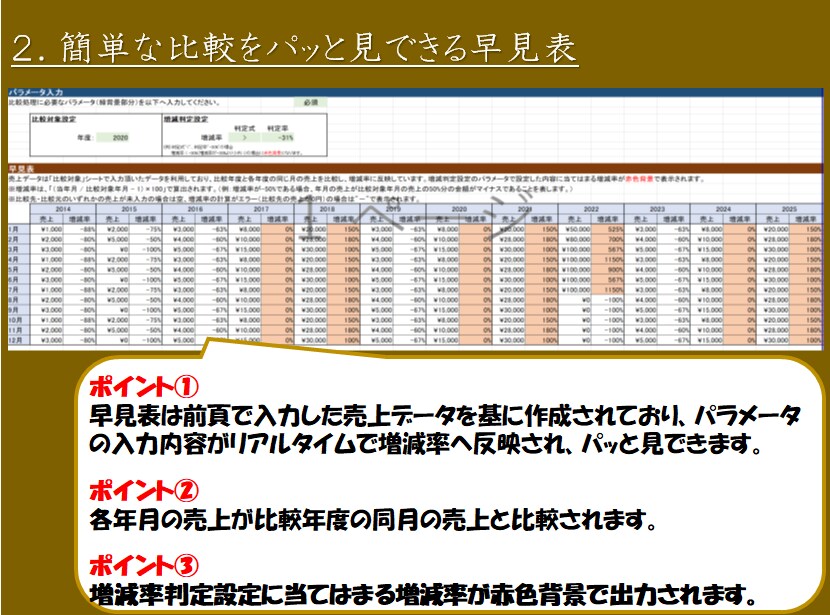Select the 2015 year column header
This screenshot has height=615, width=830.
129,209
